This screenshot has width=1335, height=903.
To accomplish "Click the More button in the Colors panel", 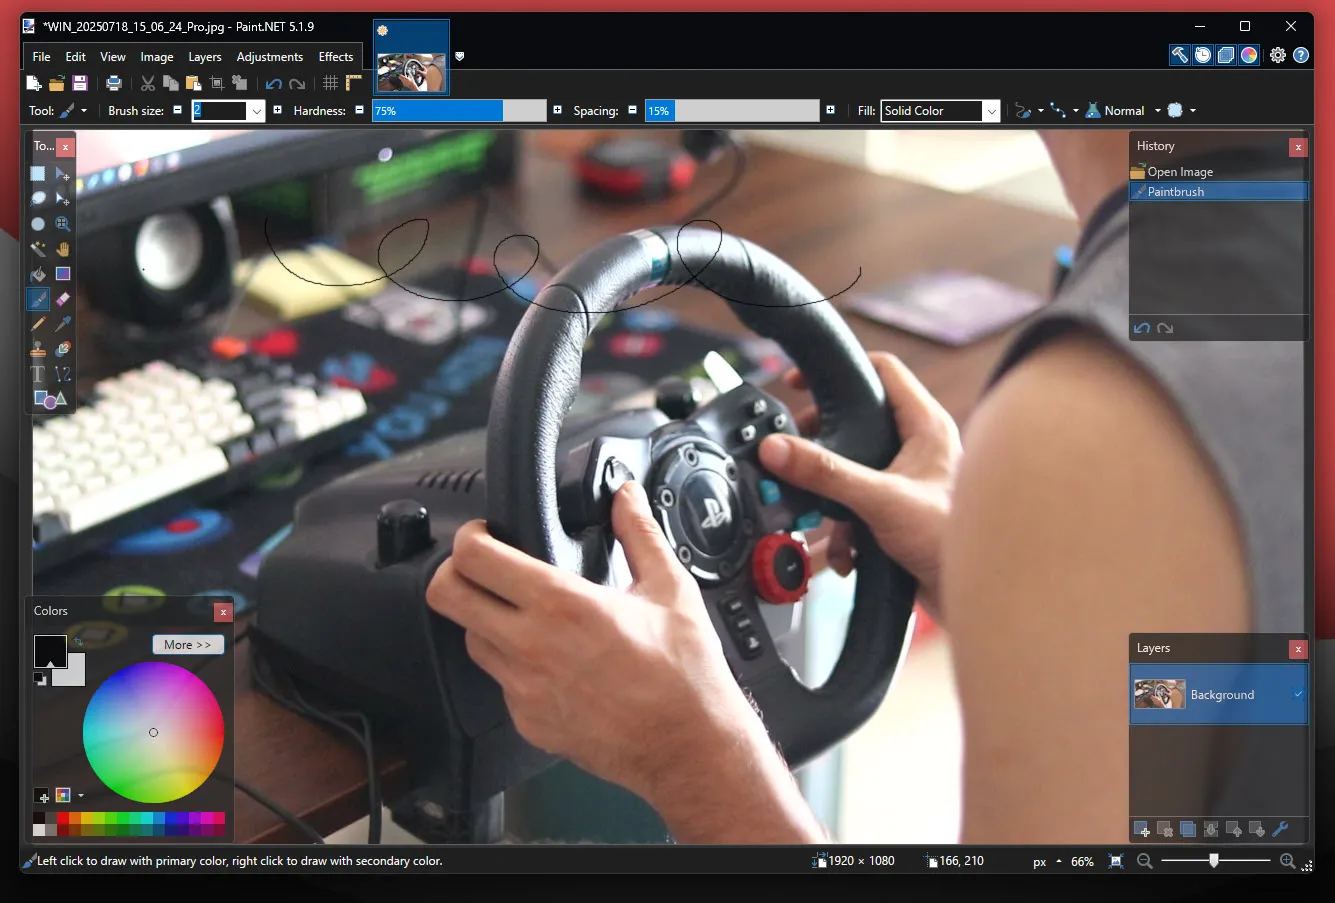I will pyautogui.click(x=187, y=644).
